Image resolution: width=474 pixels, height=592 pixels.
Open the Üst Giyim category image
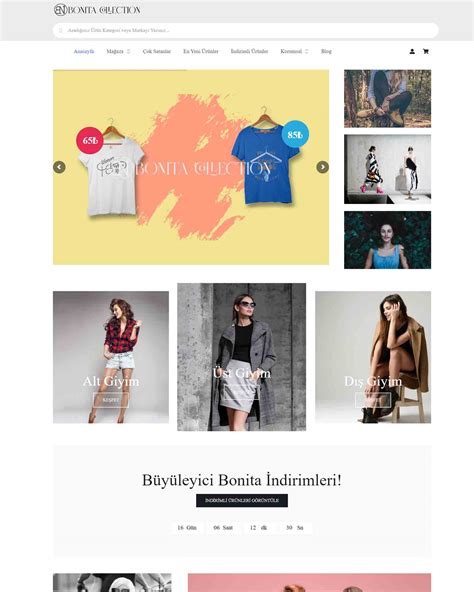point(242,357)
